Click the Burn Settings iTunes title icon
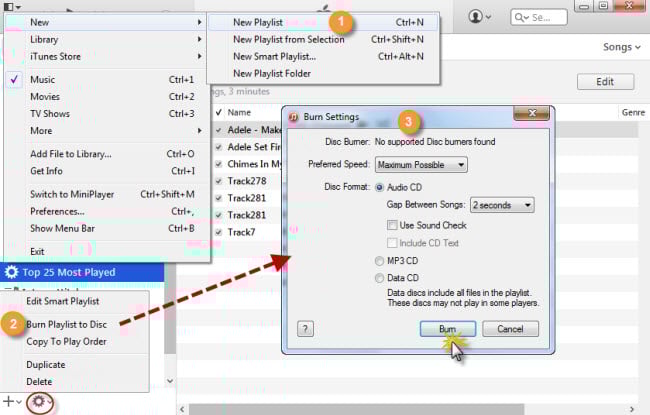The image size is (650, 415). pos(293,117)
